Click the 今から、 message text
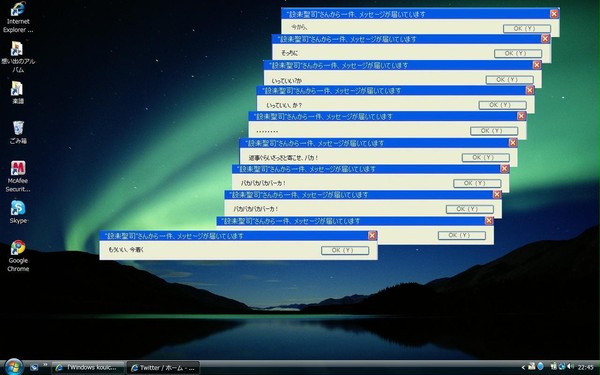This screenshot has width=600, height=375. click(x=299, y=27)
